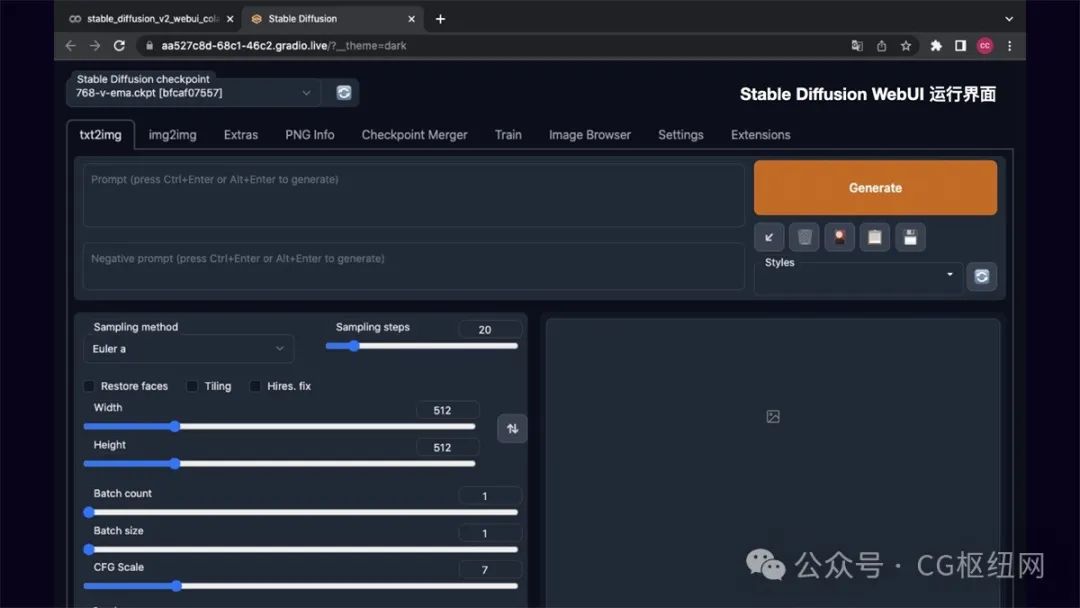Go back in browser history

[70, 45]
